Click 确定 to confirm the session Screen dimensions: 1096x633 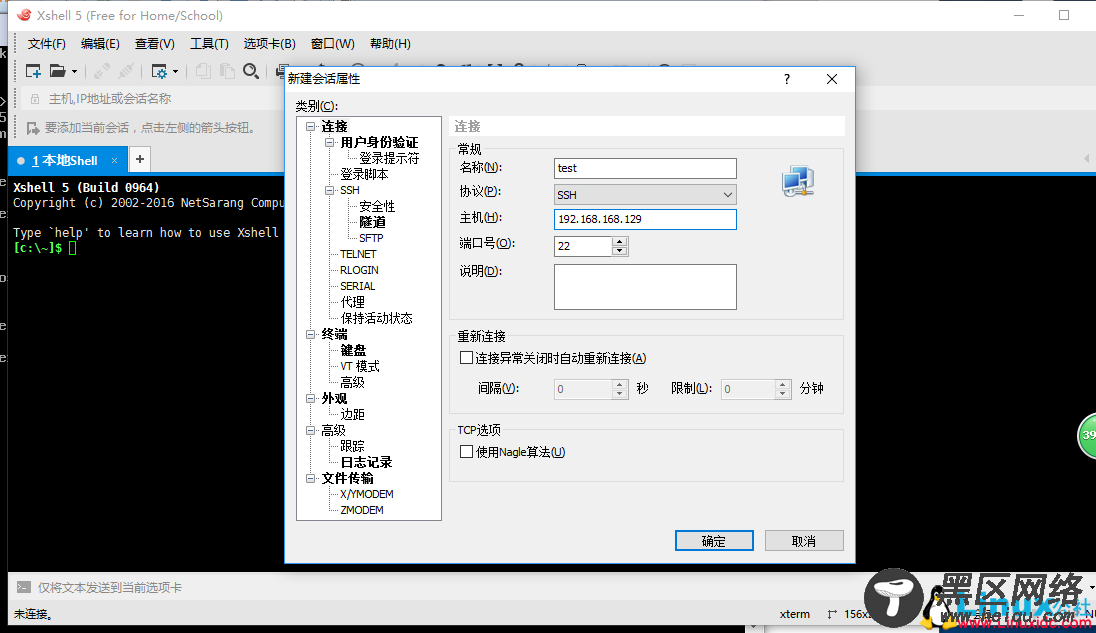coord(714,541)
